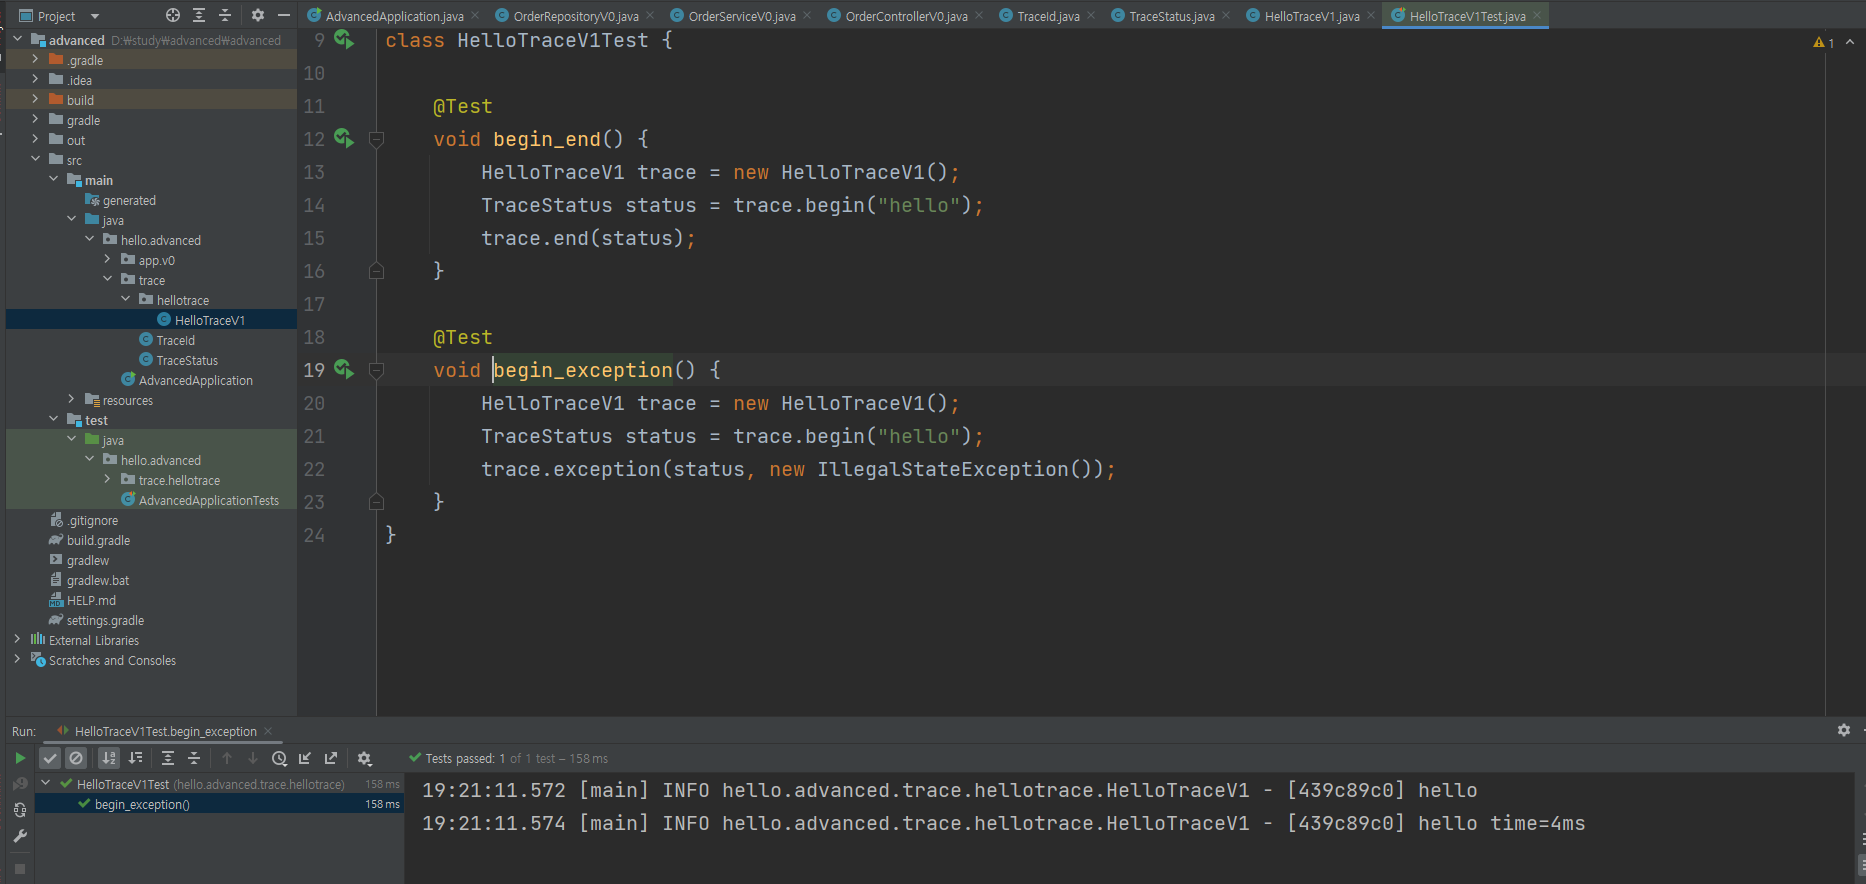
Task: Expand all test results in Run panel
Action: coord(168,758)
